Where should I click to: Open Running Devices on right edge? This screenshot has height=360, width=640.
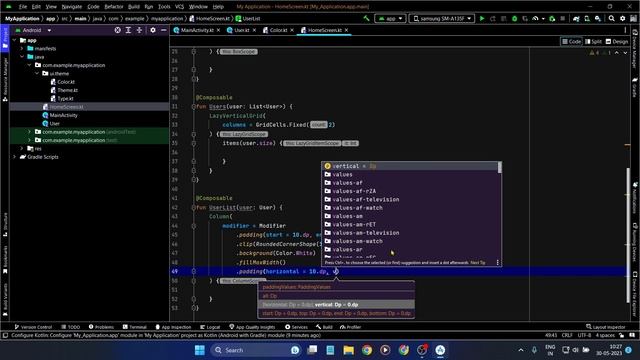(635, 242)
